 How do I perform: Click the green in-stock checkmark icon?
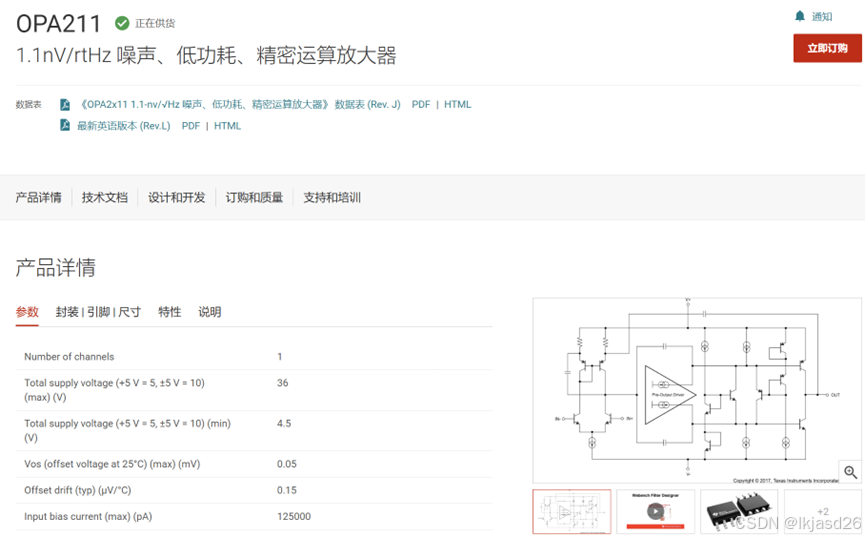(x=122, y=23)
